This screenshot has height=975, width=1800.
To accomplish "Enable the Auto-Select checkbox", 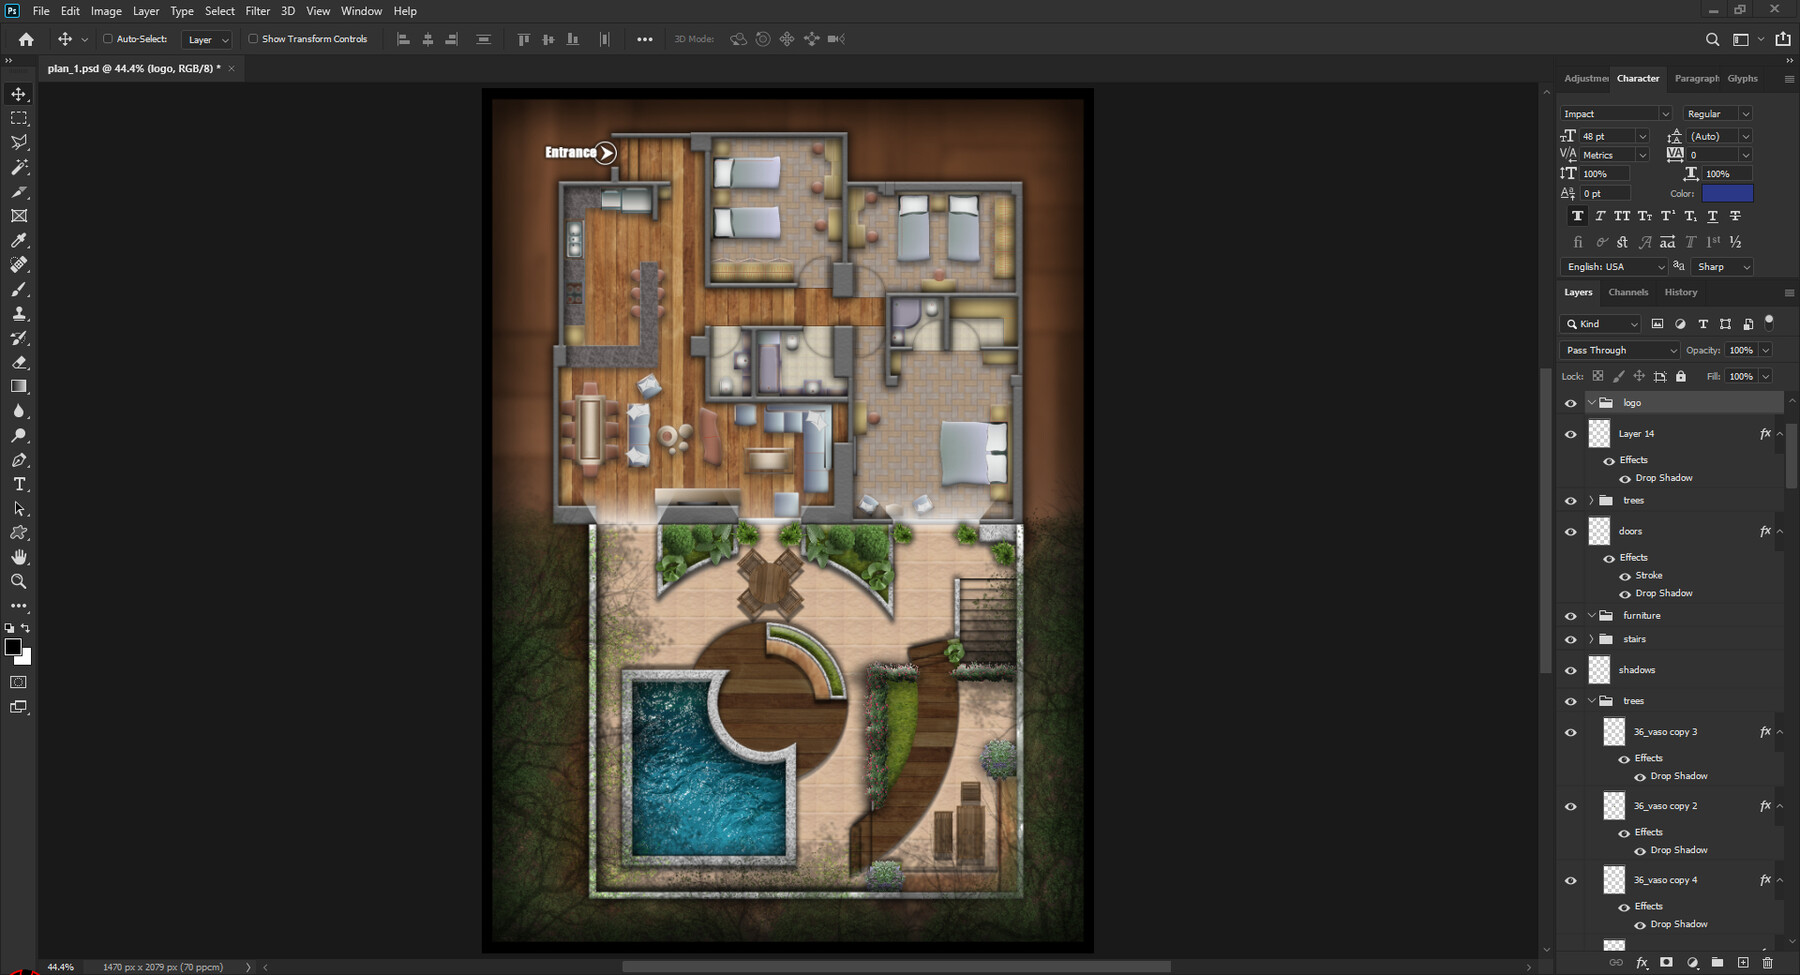I will click(x=106, y=39).
